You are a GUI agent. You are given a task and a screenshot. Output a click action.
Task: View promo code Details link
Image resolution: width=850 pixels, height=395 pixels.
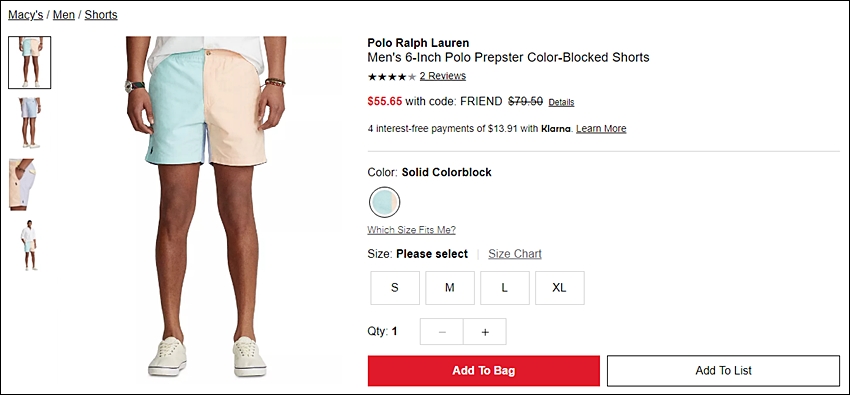point(561,102)
